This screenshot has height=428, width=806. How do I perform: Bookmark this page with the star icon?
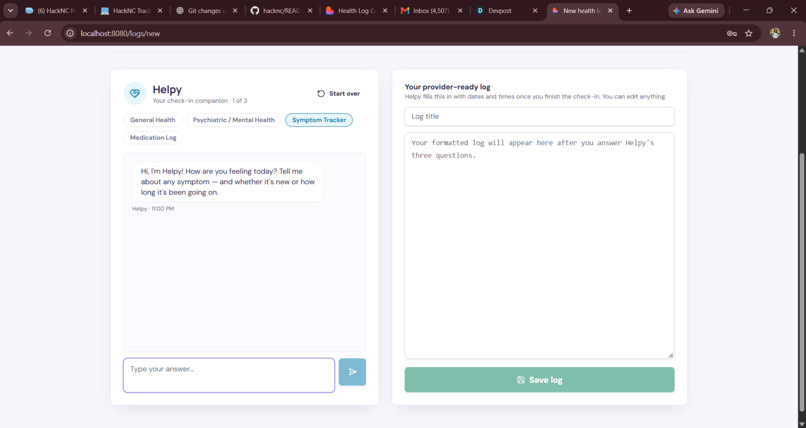[x=749, y=33]
